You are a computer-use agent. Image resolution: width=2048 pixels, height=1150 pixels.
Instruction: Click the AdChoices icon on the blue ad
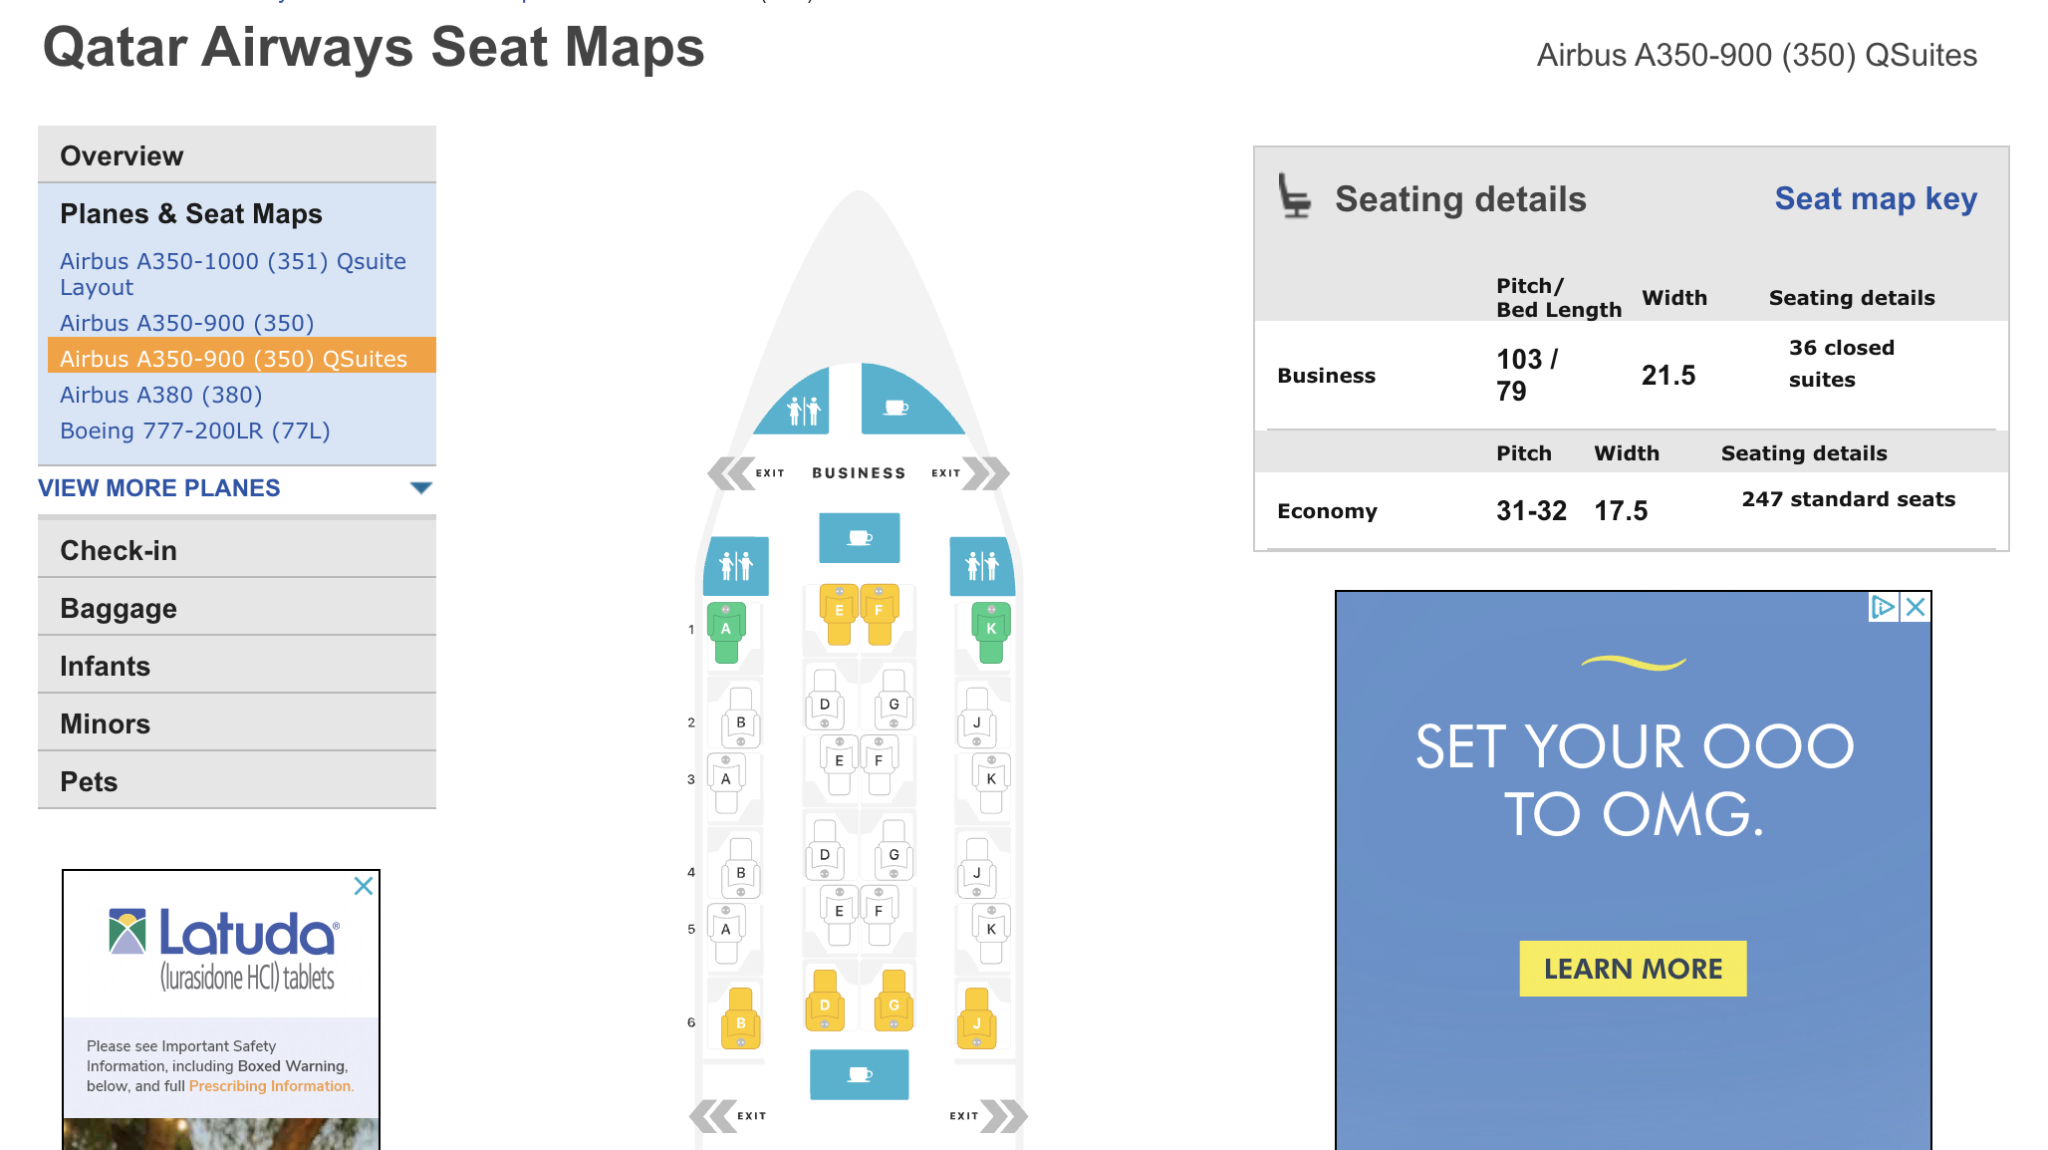click(x=1882, y=607)
